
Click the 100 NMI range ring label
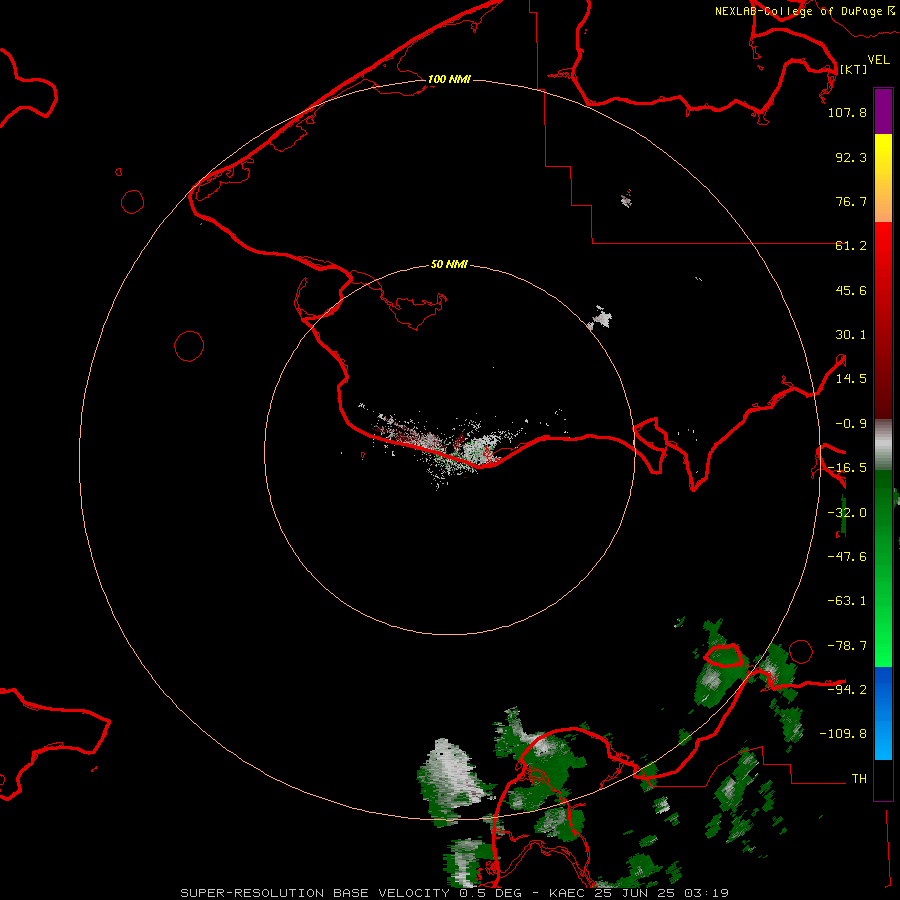[449, 79]
